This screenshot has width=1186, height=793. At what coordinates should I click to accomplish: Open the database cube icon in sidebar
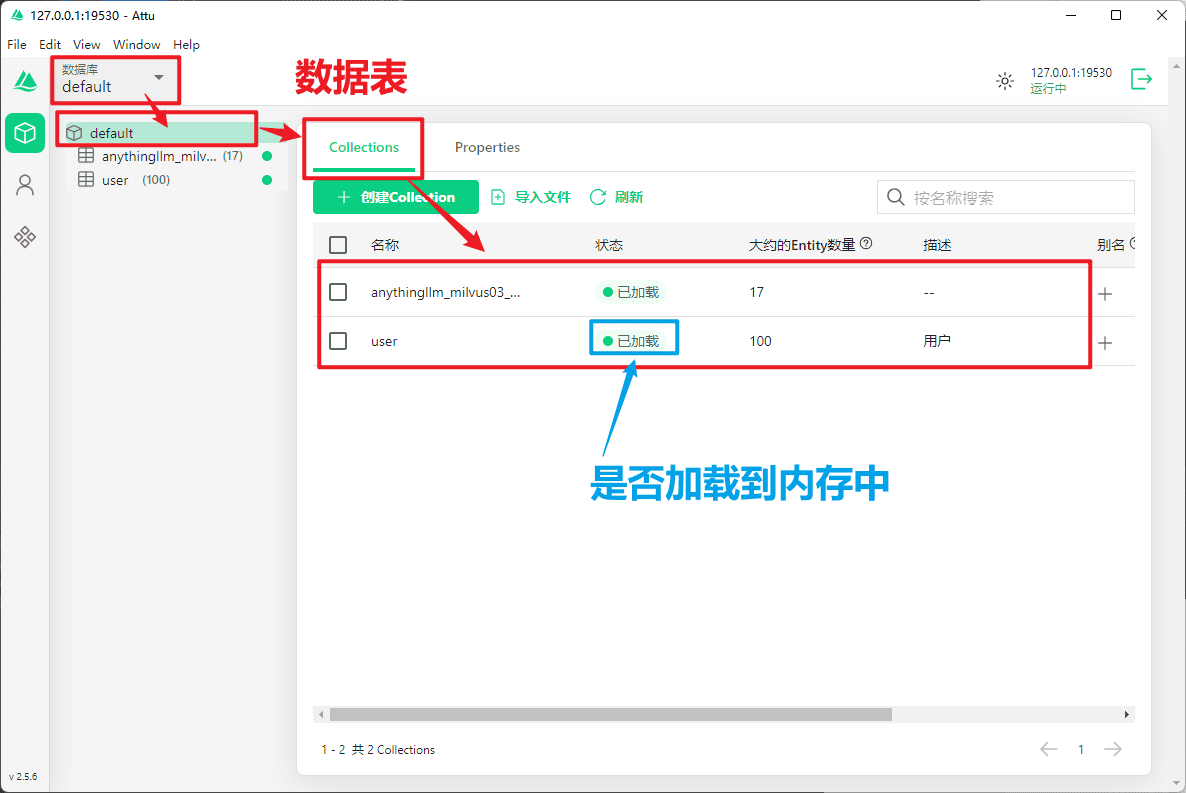point(25,133)
